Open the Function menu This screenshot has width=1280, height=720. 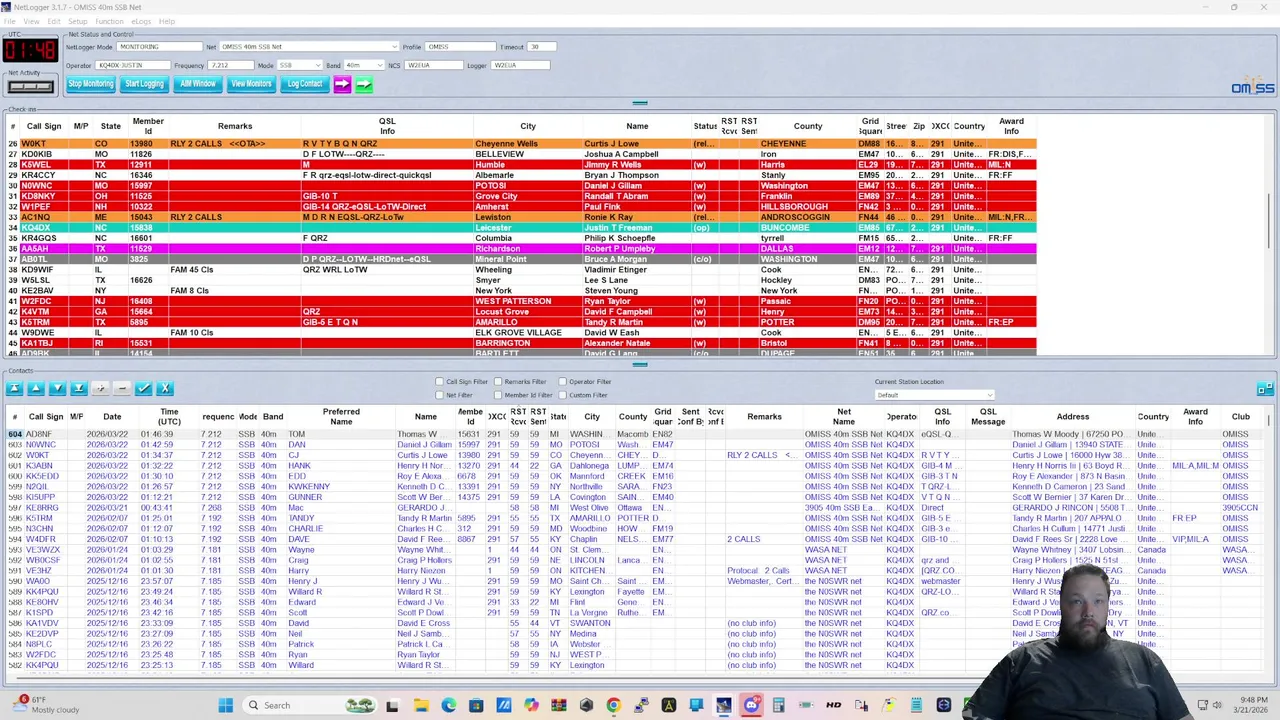tap(109, 21)
